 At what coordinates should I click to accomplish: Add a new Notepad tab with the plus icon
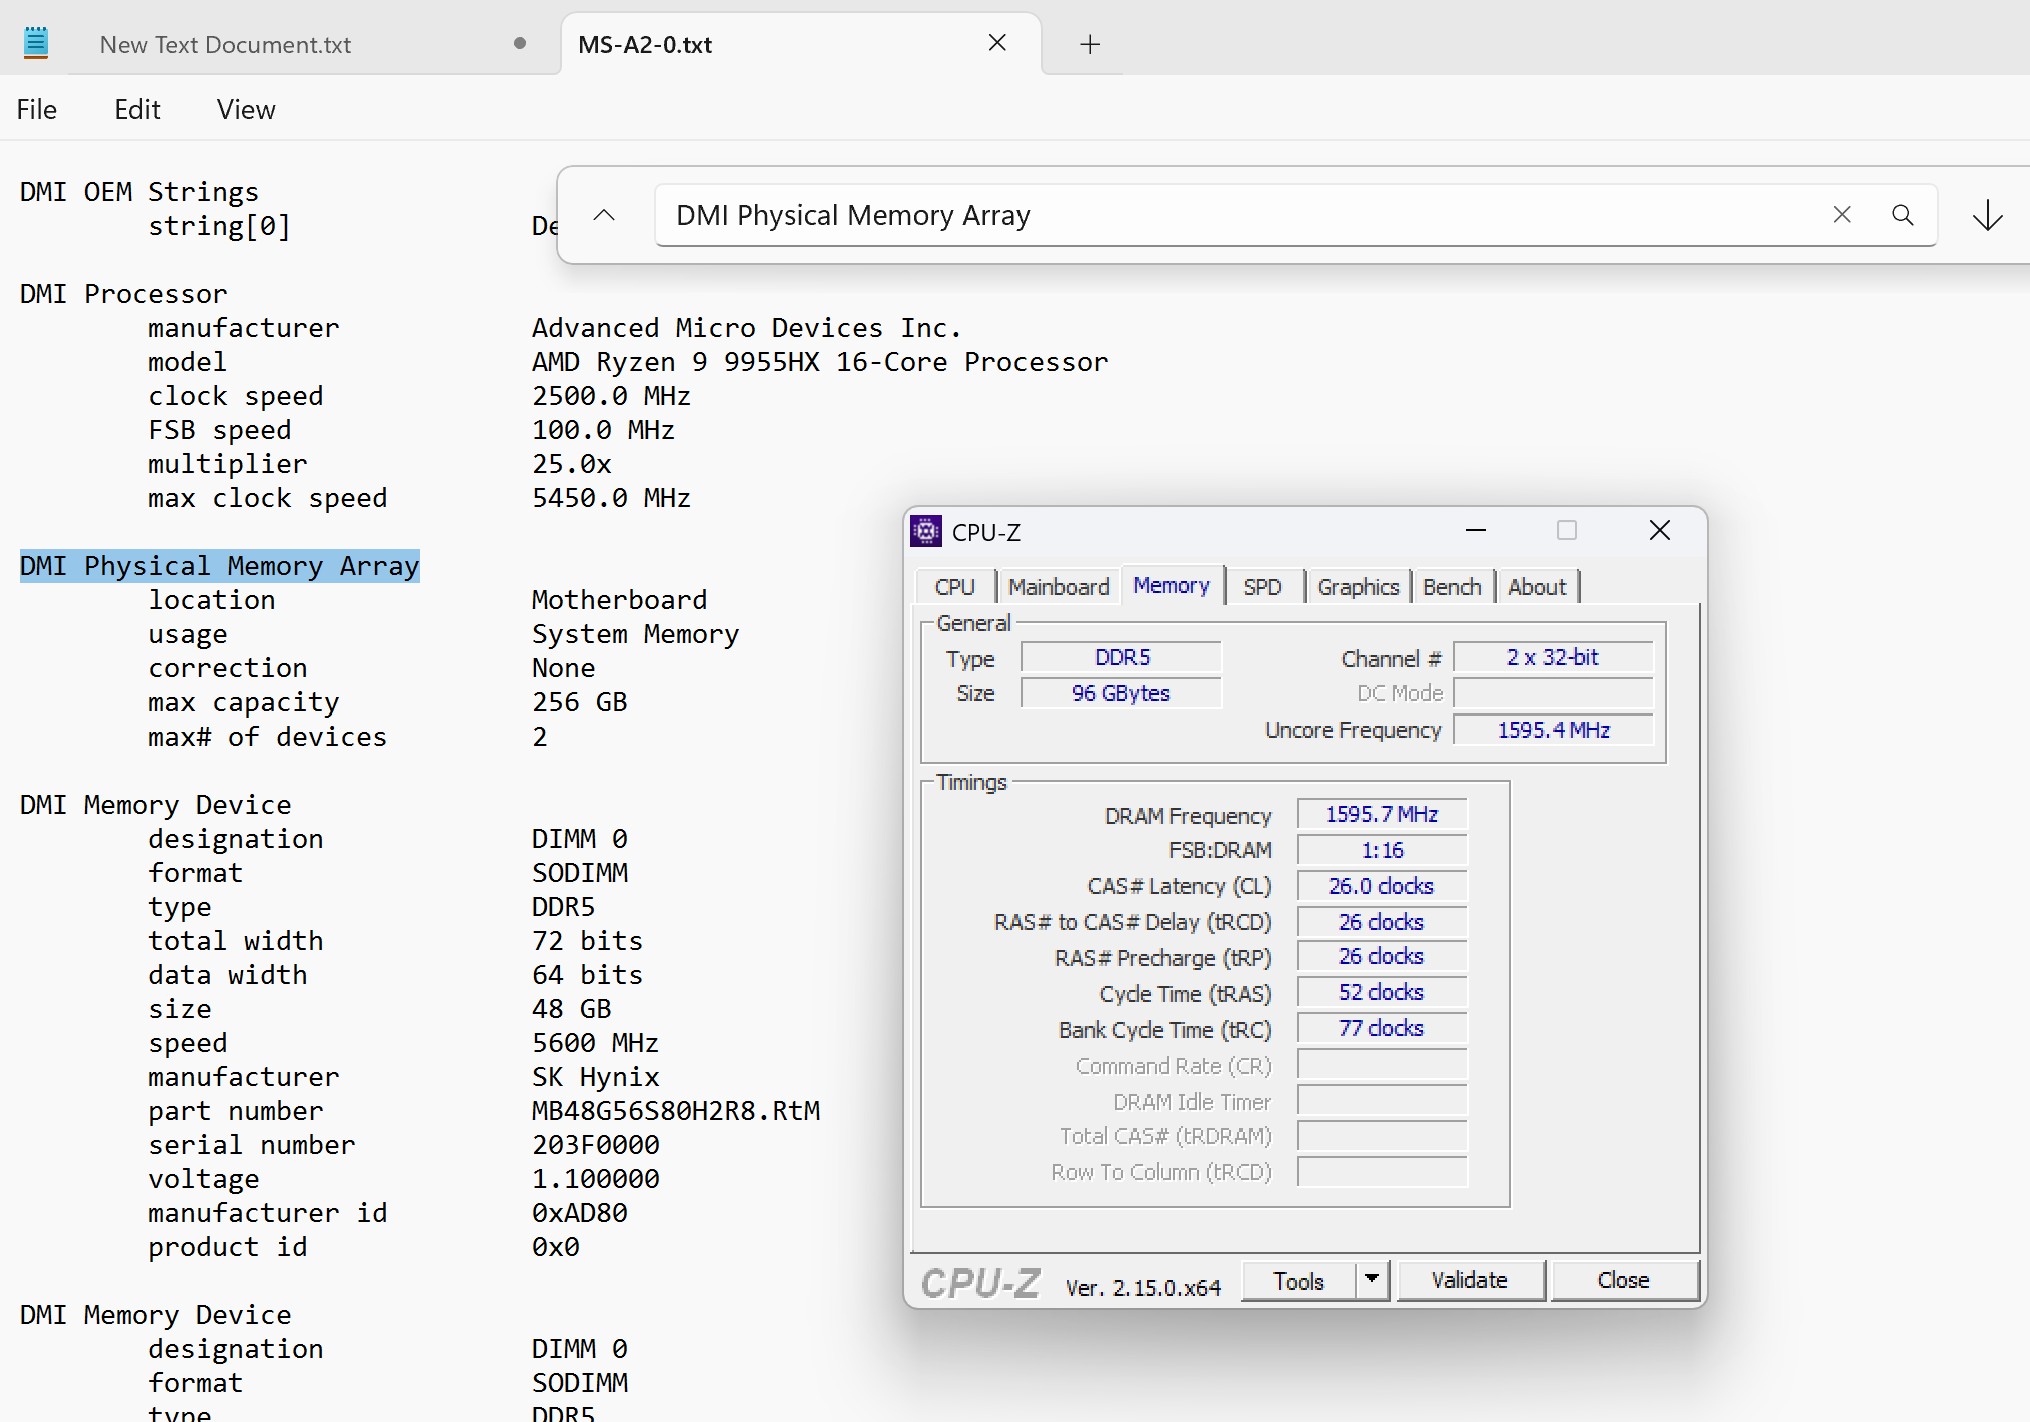tap(1090, 44)
